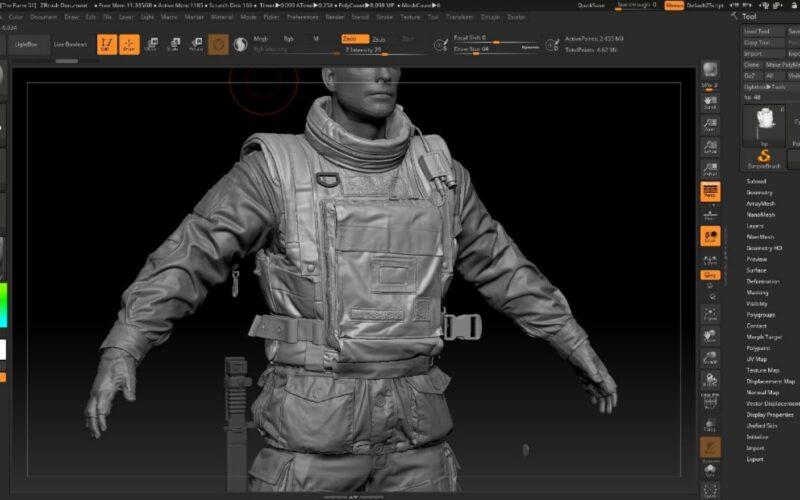800x500 pixels.
Task: Open the Material menu
Action: (x=220, y=17)
